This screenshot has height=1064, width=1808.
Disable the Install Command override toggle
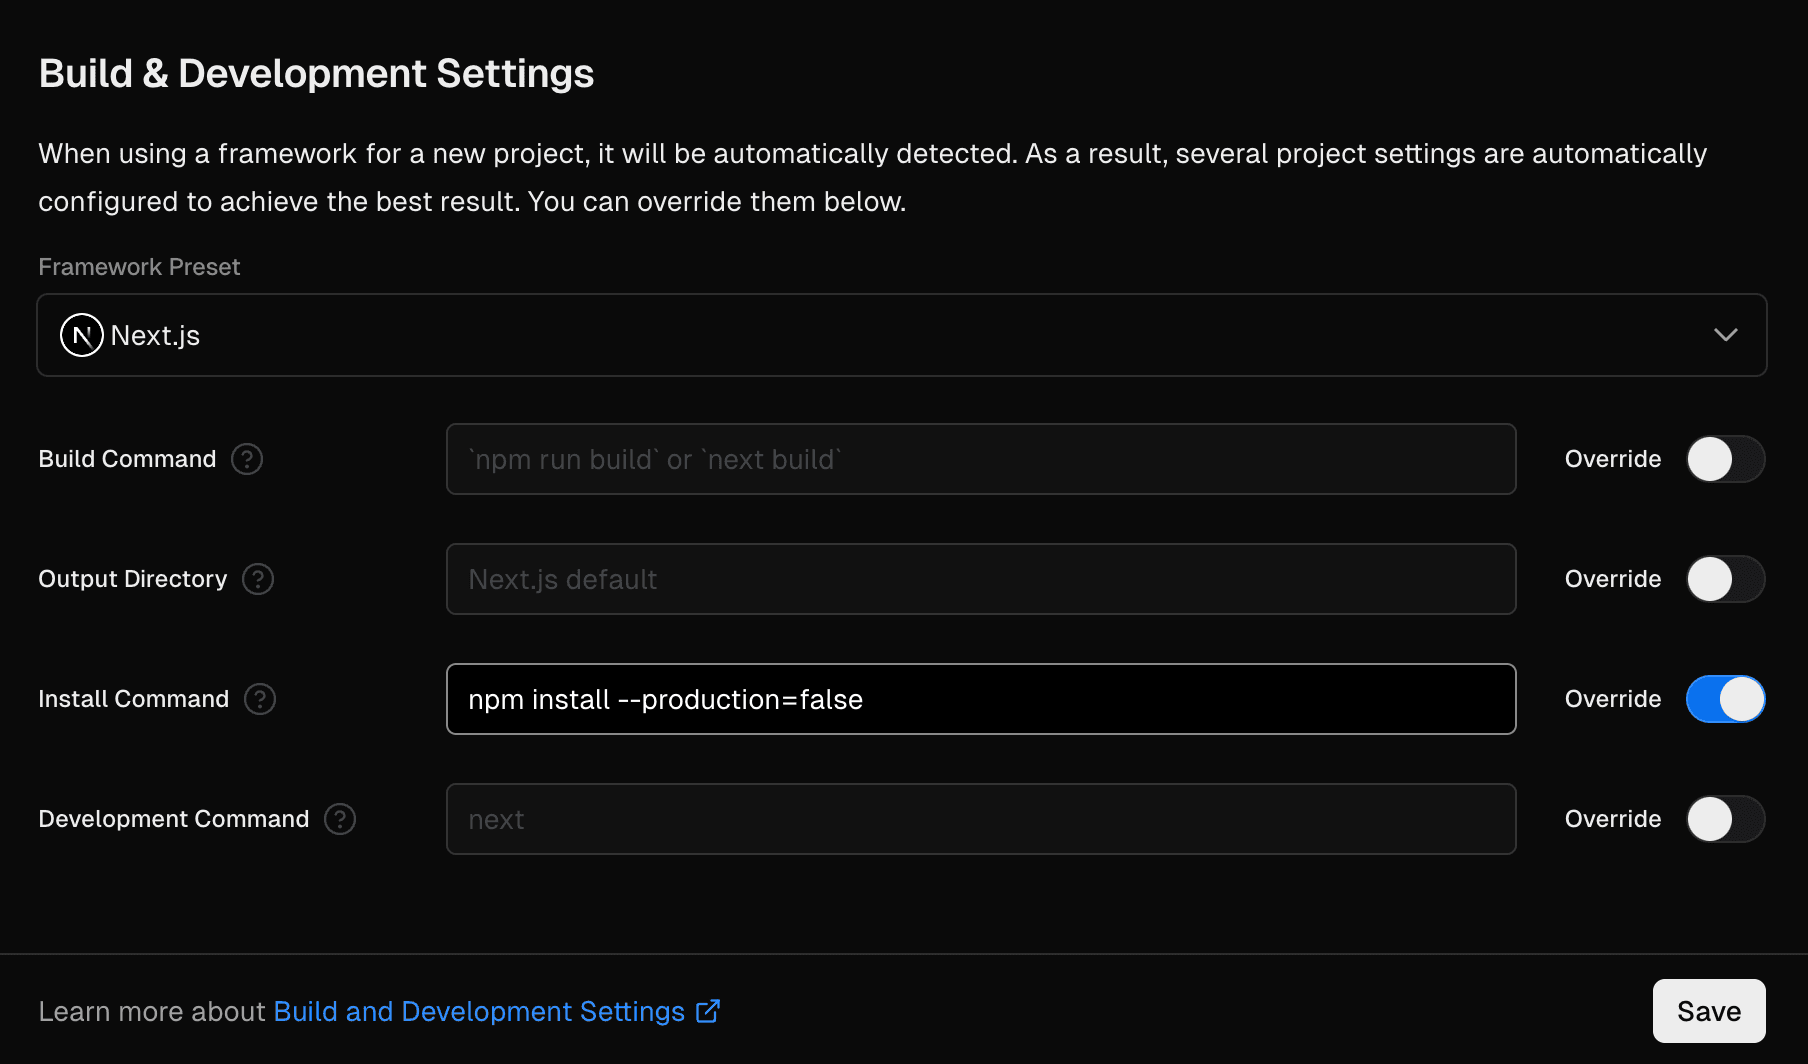[x=1724, y=699]
